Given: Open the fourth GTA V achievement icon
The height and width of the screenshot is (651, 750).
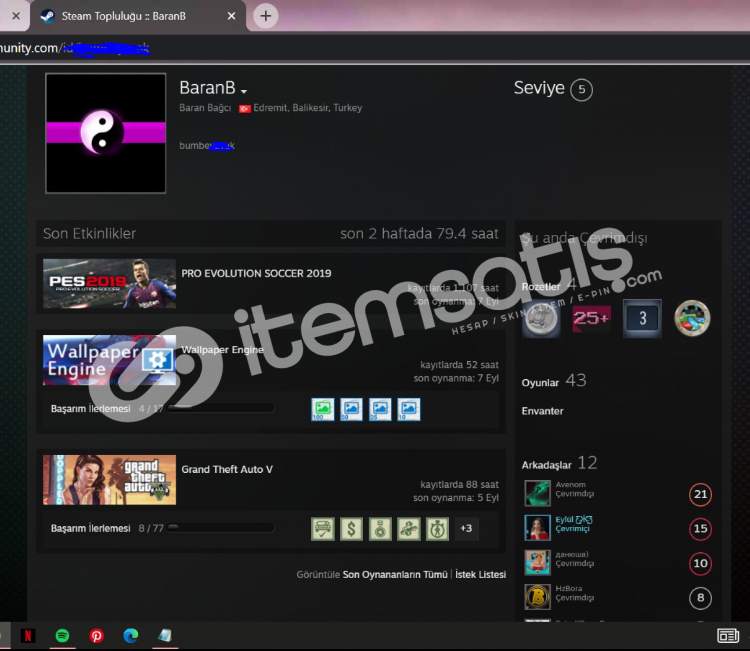Looking at the screenshot, I should pyautogui.click(x=409, y=529).
